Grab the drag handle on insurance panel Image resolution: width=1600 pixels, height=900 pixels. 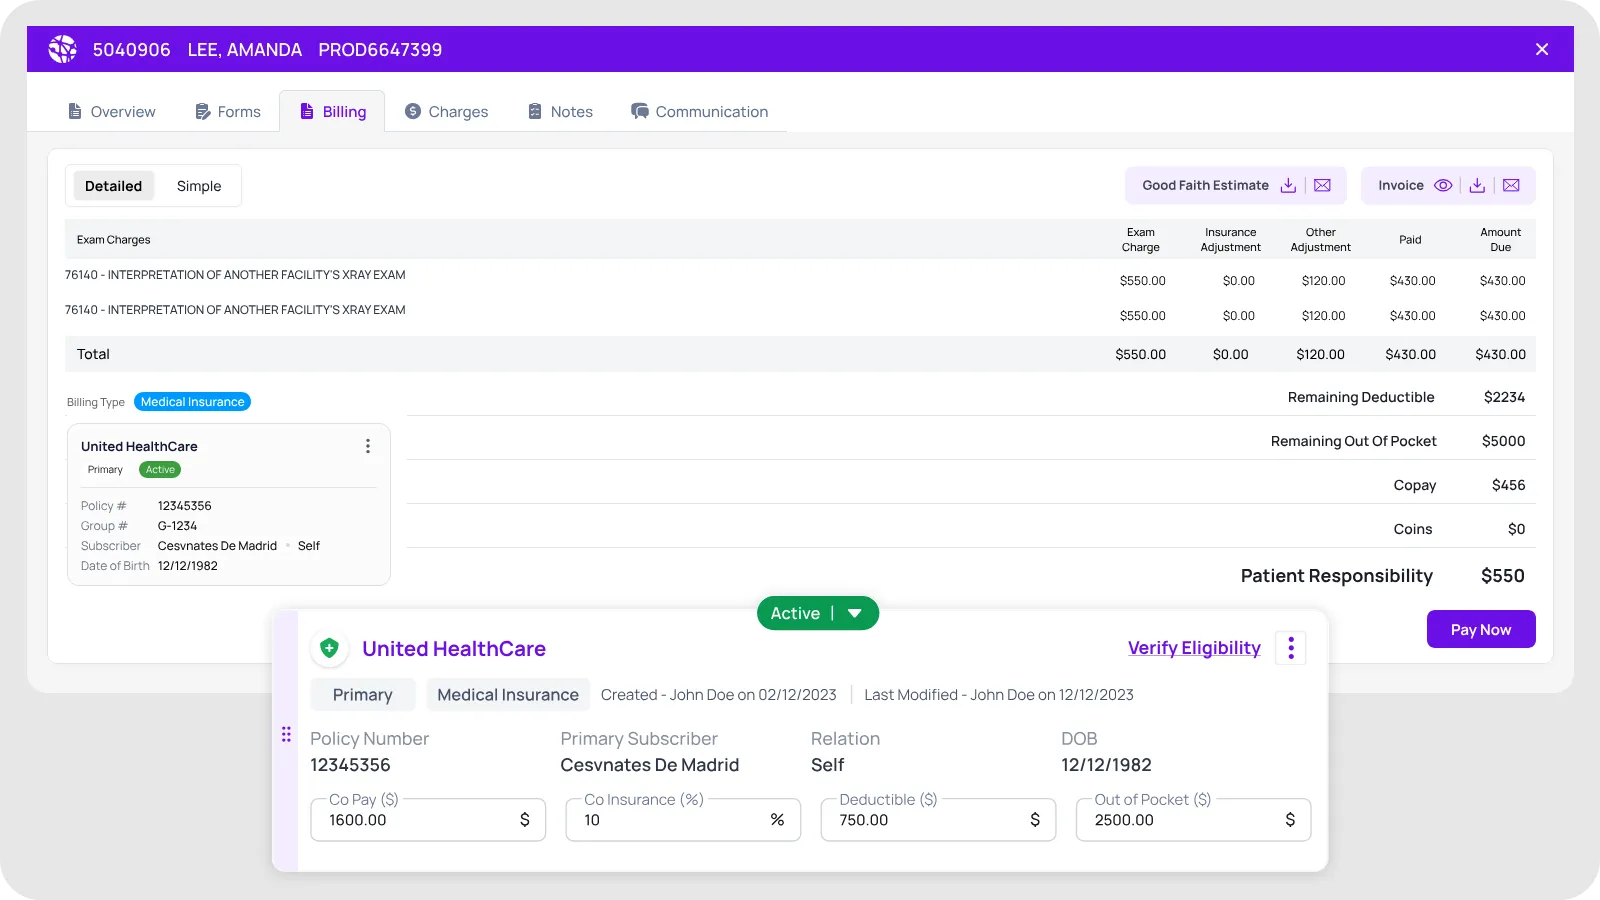pyautogui.click(x=286, y=735)
